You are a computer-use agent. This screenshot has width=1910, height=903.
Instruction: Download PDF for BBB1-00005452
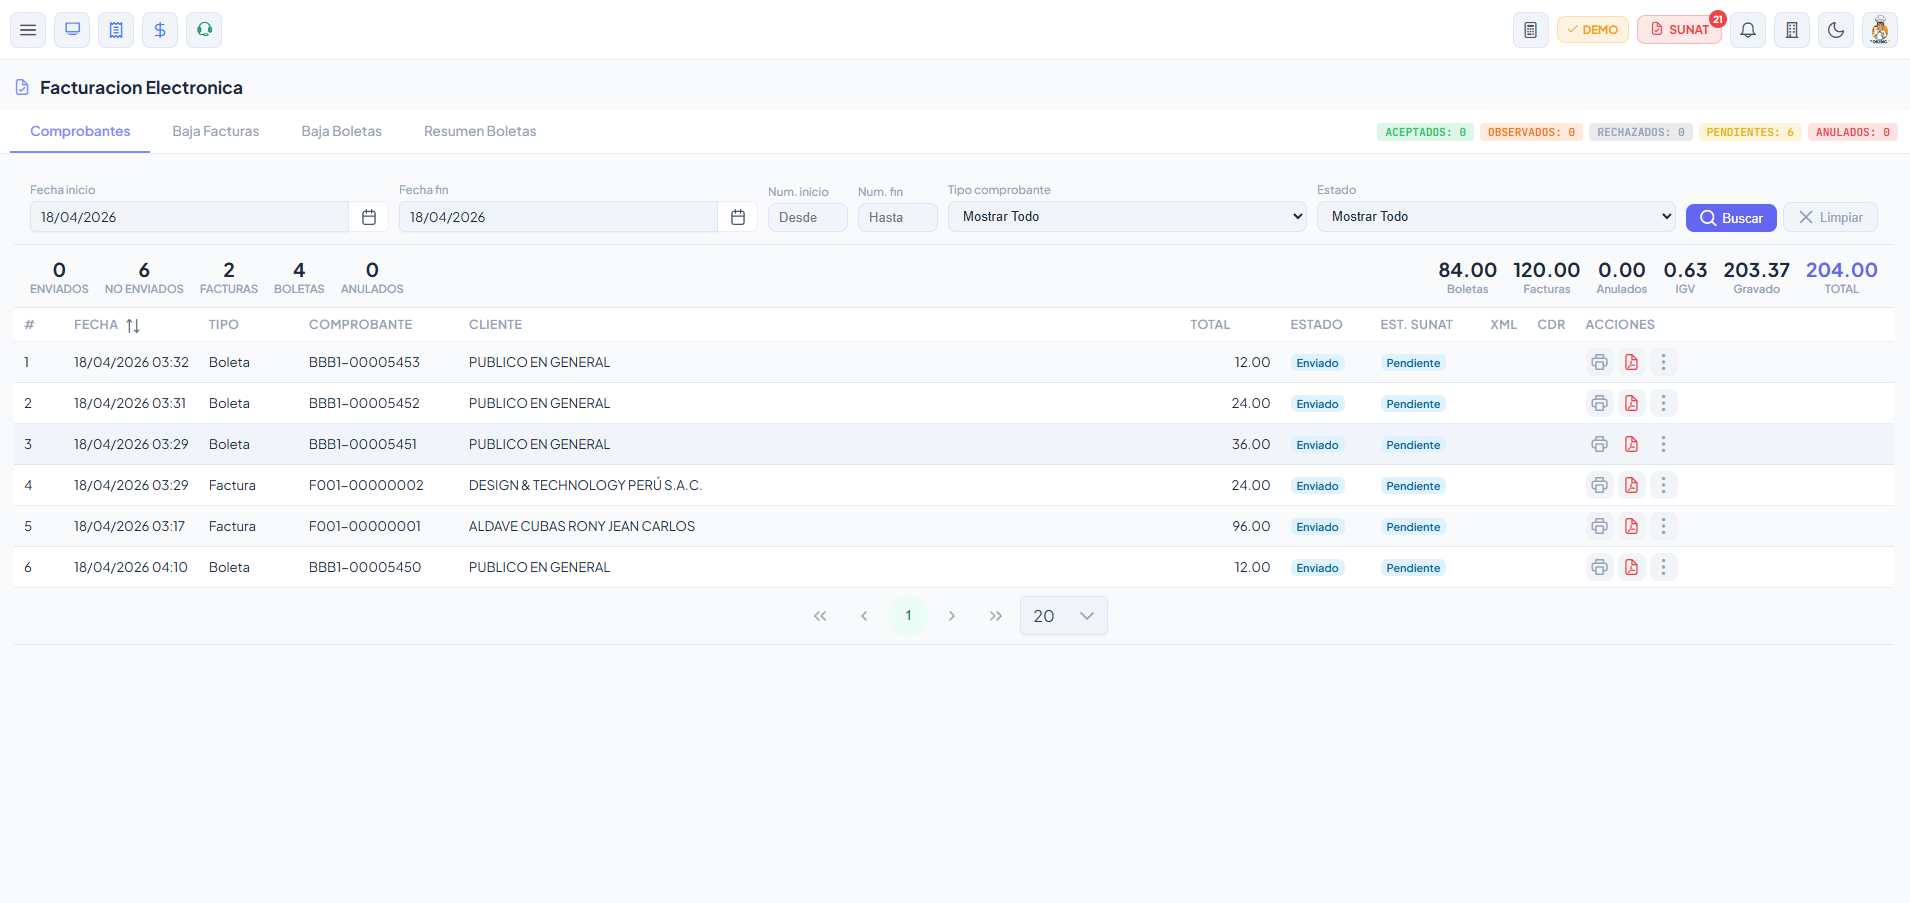(1632, 403)
